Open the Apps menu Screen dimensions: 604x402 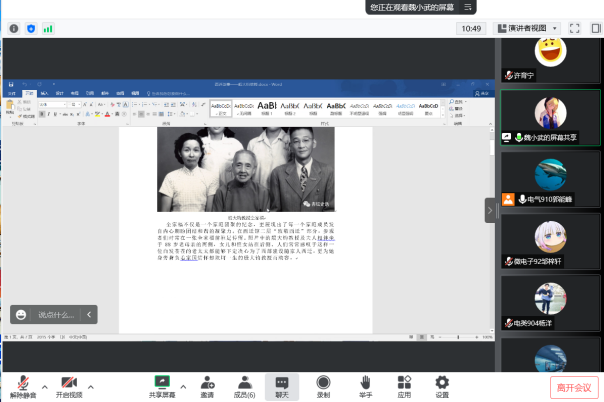click(x=404, y=387)
